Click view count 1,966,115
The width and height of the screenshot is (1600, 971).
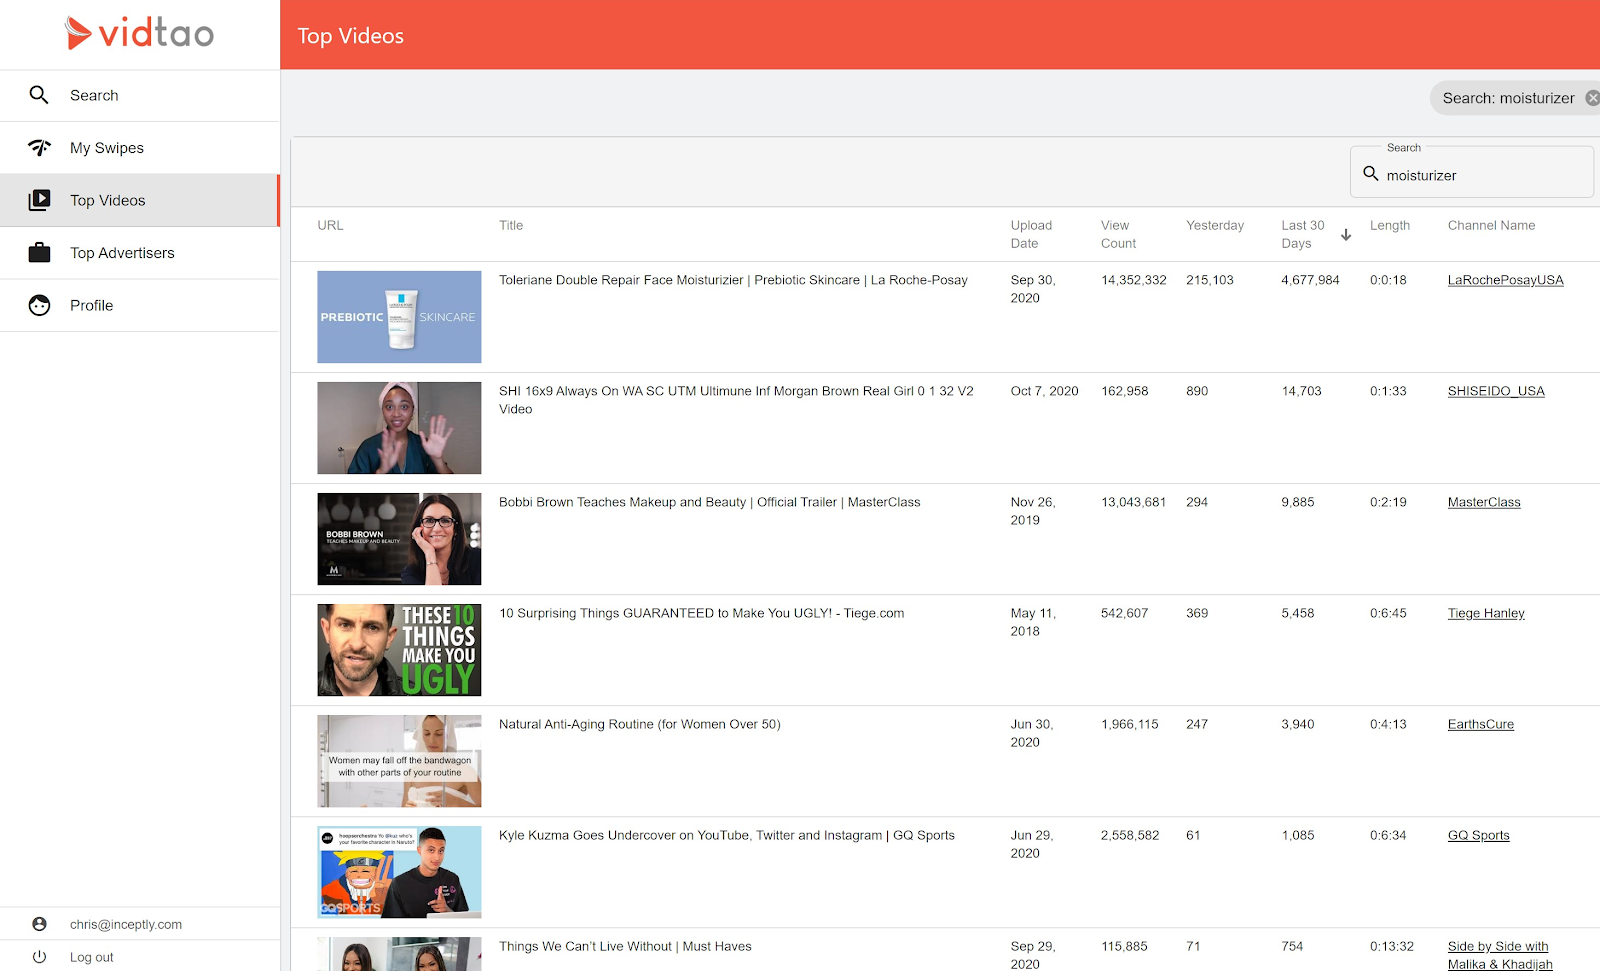coord(1130,724)
